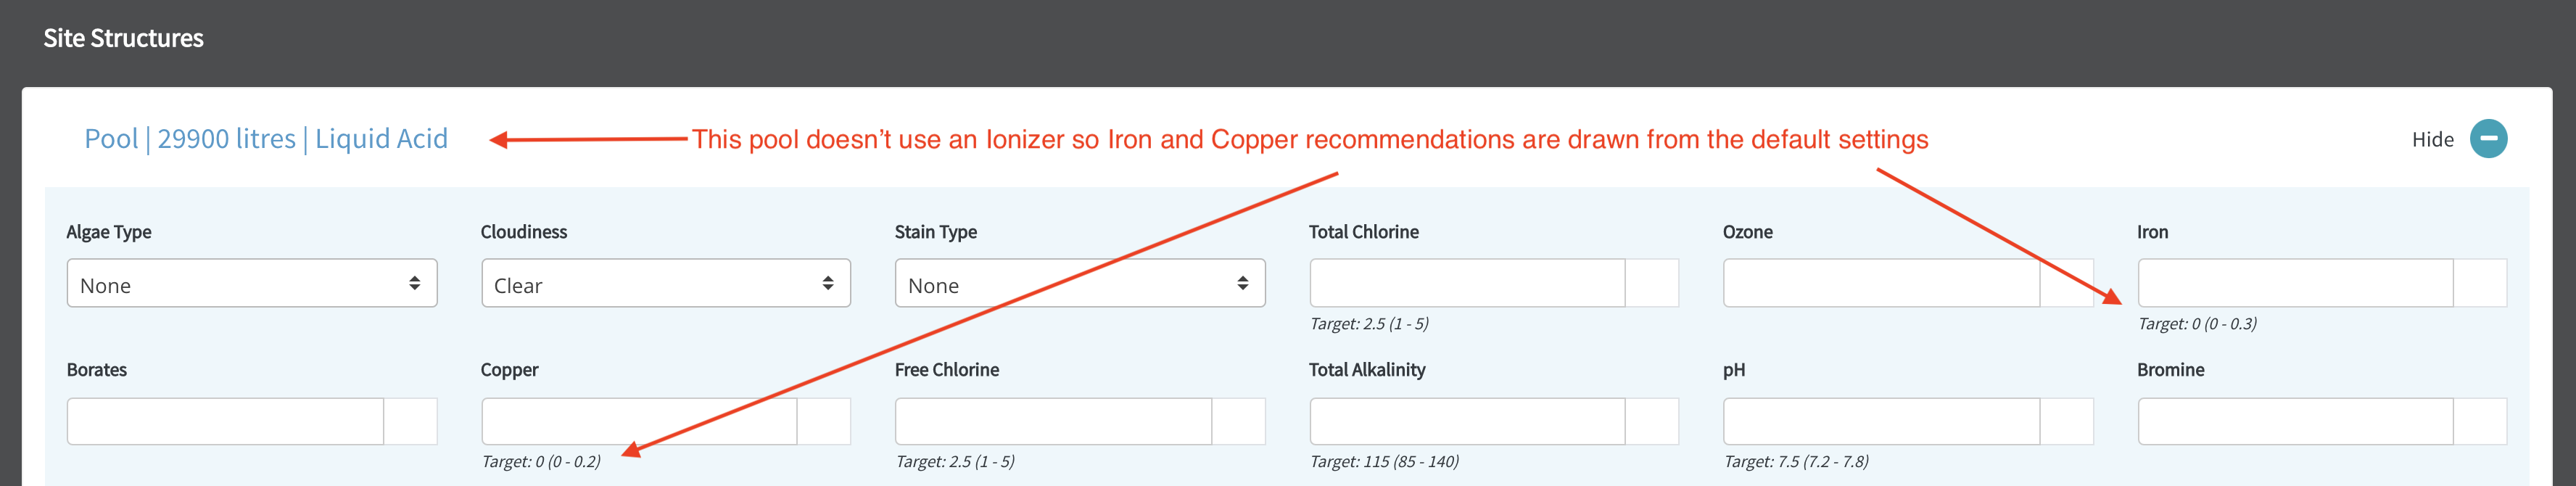Click into the pH input field

1881,422
